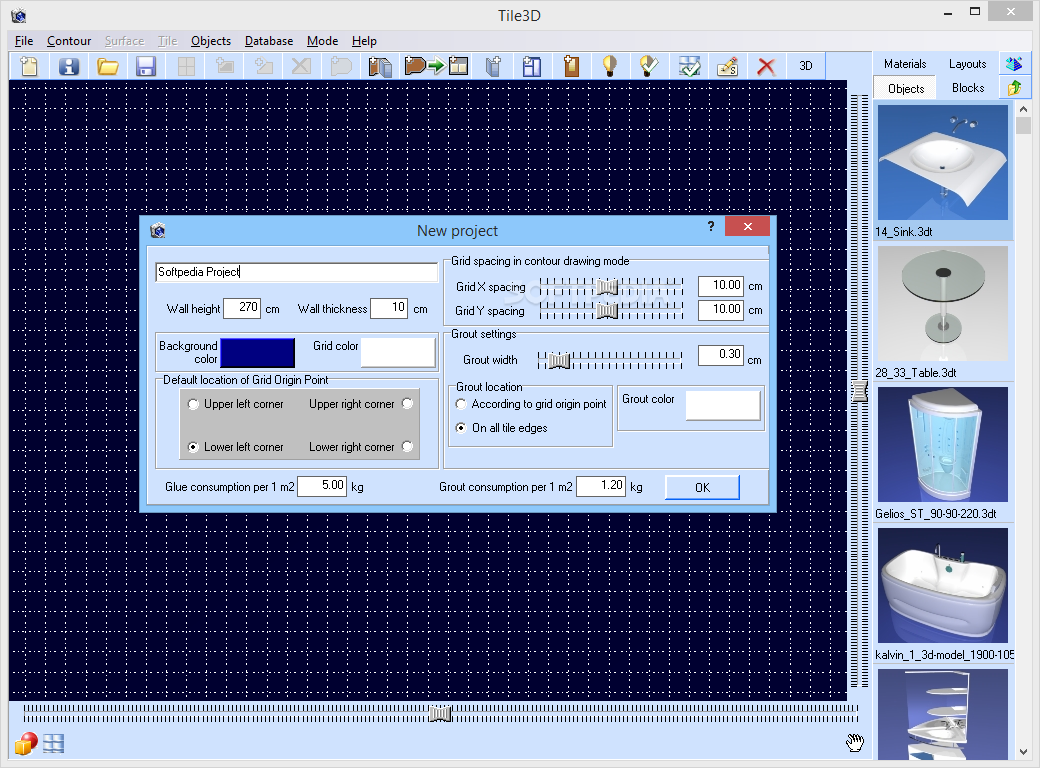Close the New project dialog

(748, 226)
